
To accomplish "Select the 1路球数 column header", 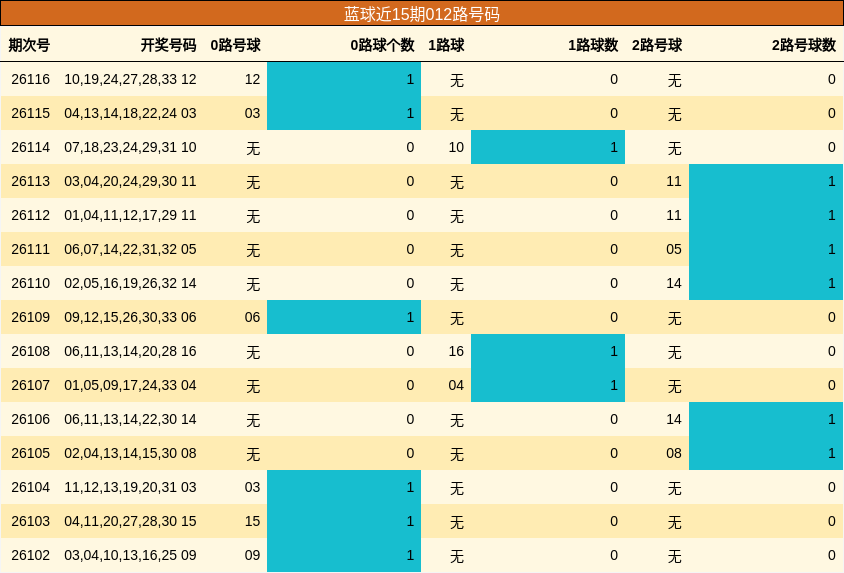I will [593, 45].
